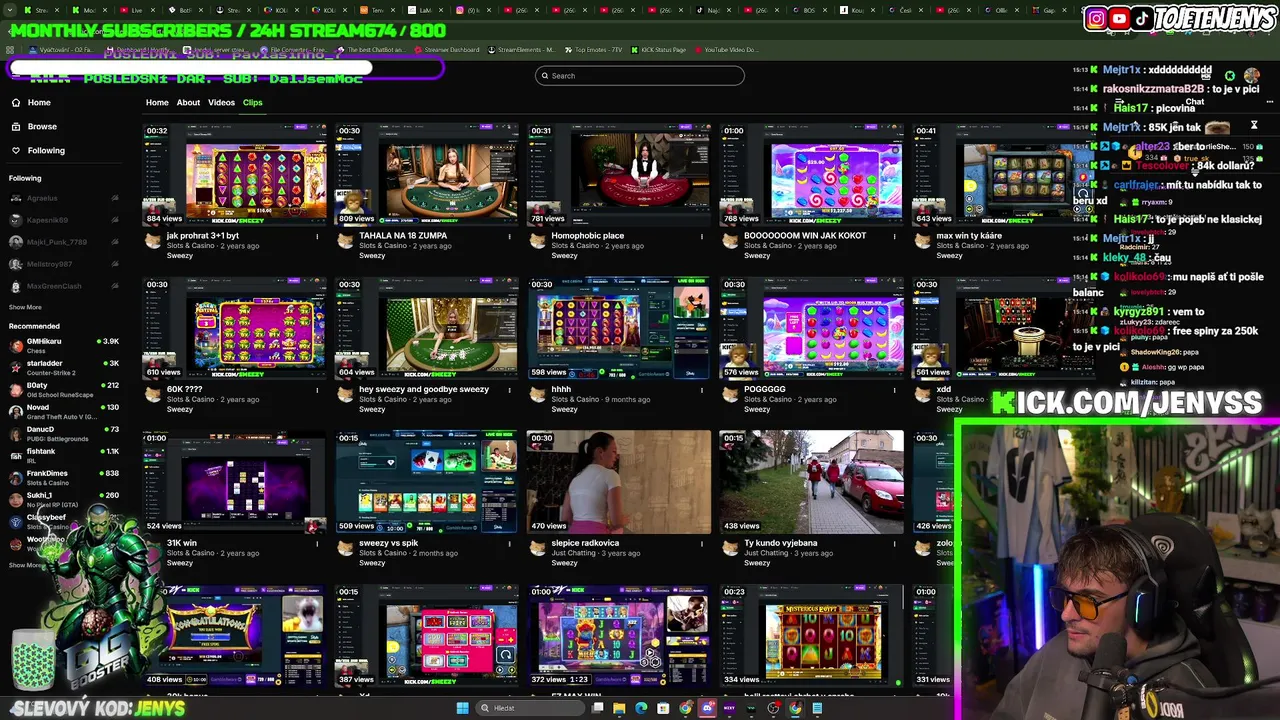This screenshot has height=720, width=1280.
Task: Open Task View on the taskbar
Action: point(597,708)
